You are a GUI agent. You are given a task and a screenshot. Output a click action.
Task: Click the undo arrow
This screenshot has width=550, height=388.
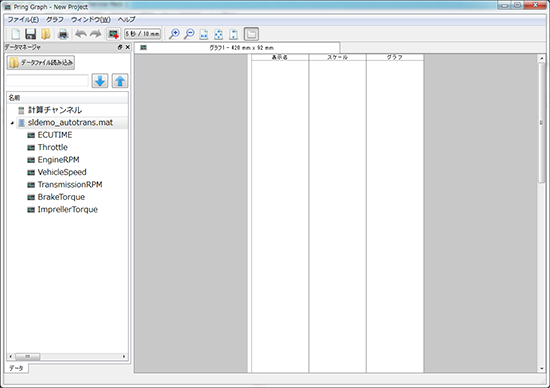(x=81, y=34)
